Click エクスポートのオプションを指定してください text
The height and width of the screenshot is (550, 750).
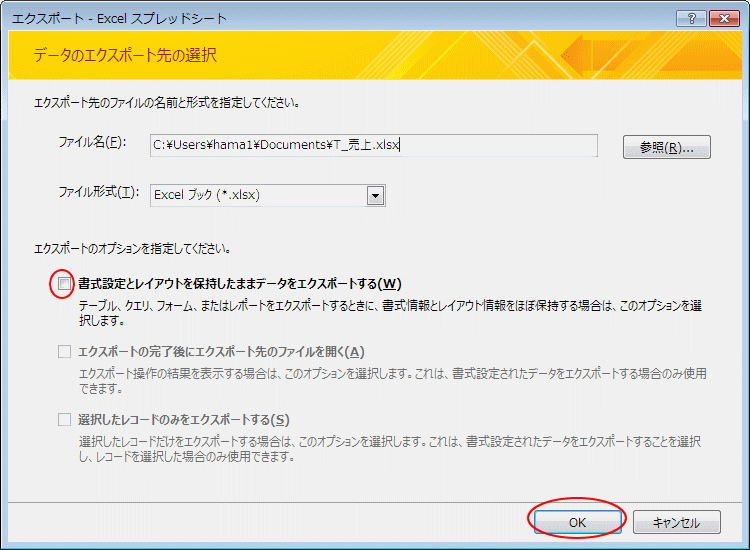coord(132,249)
